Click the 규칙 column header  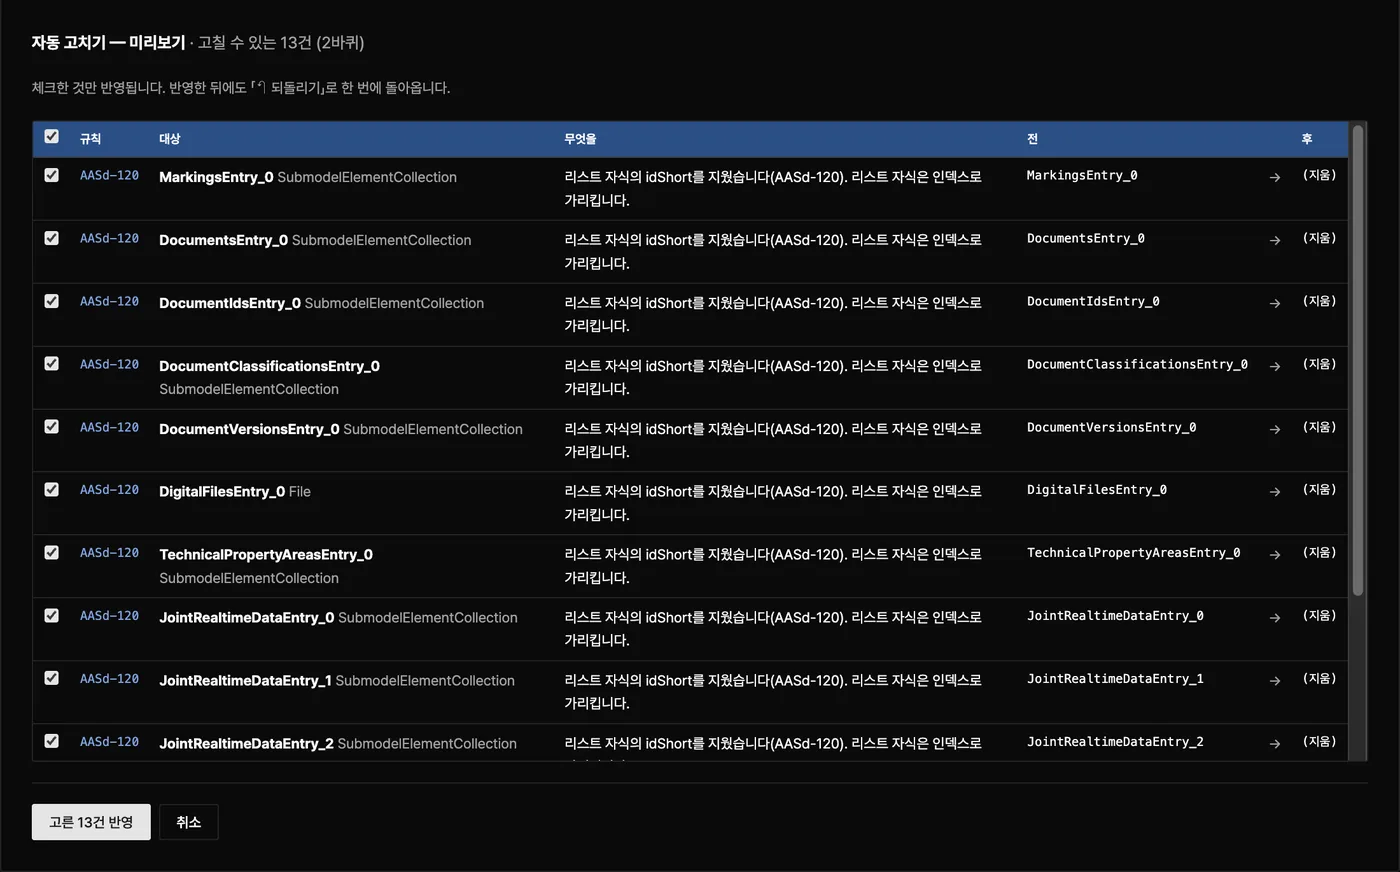click(x=91, y=139)
